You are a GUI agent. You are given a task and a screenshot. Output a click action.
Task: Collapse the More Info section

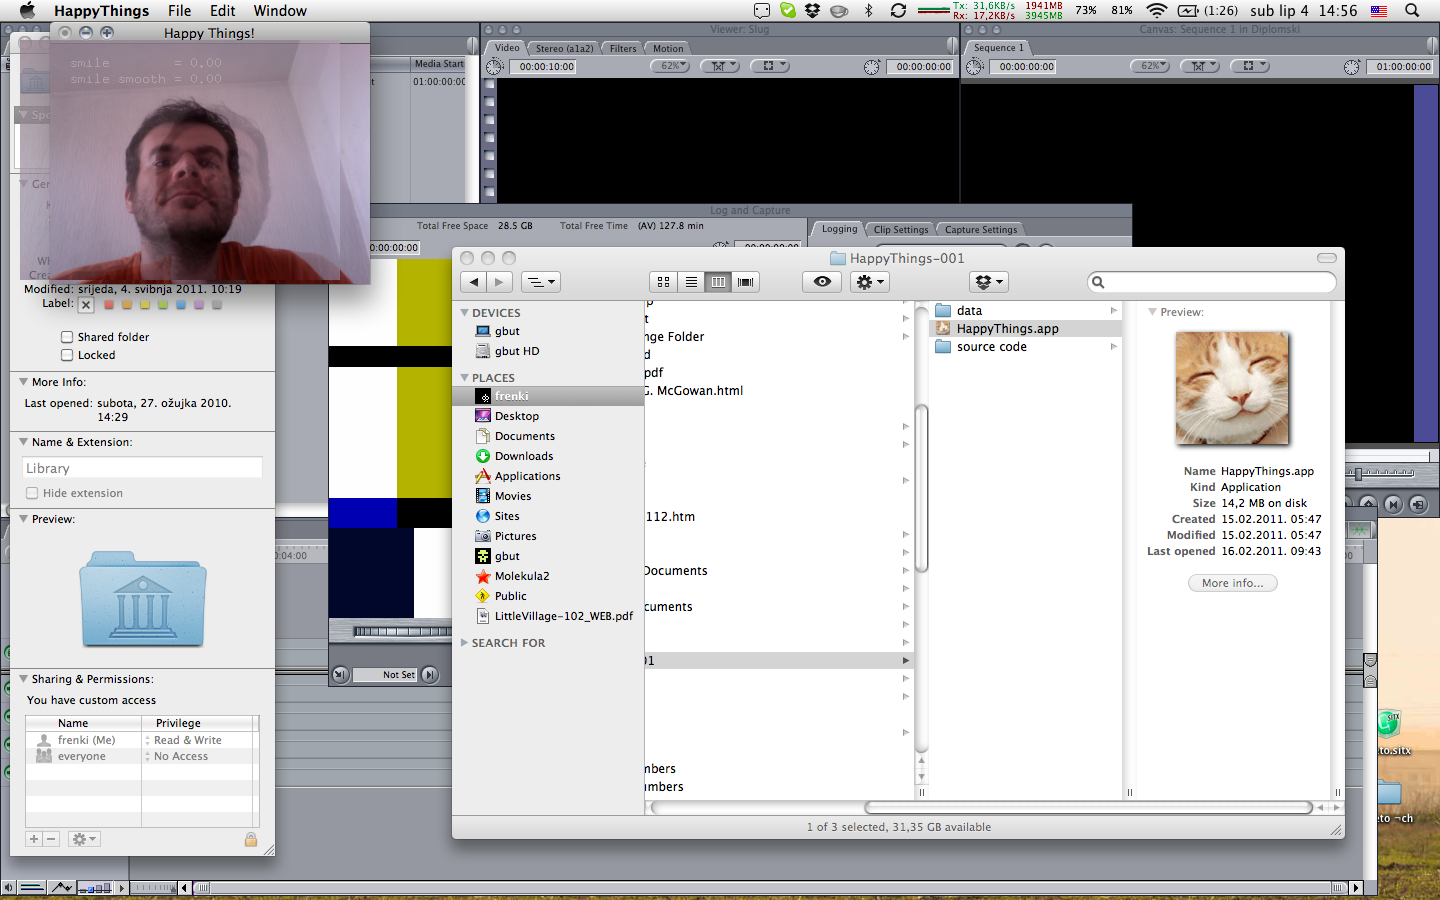click(23, 382)
